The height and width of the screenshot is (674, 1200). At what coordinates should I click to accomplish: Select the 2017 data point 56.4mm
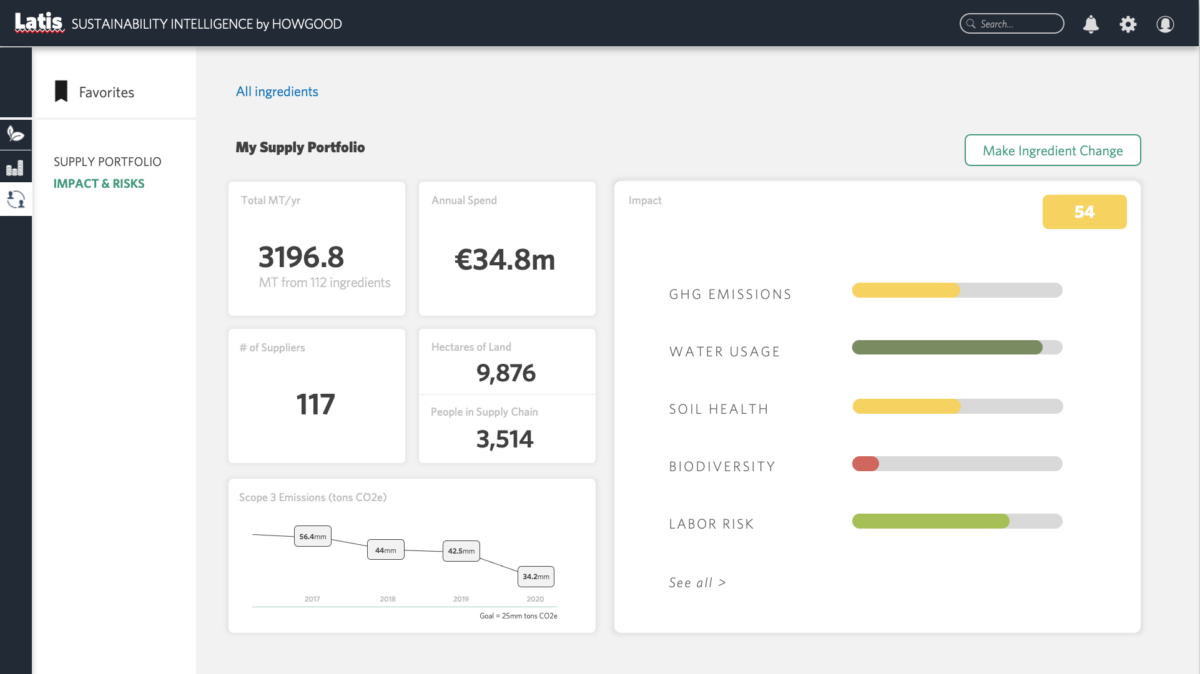click(x=312, y=537)
